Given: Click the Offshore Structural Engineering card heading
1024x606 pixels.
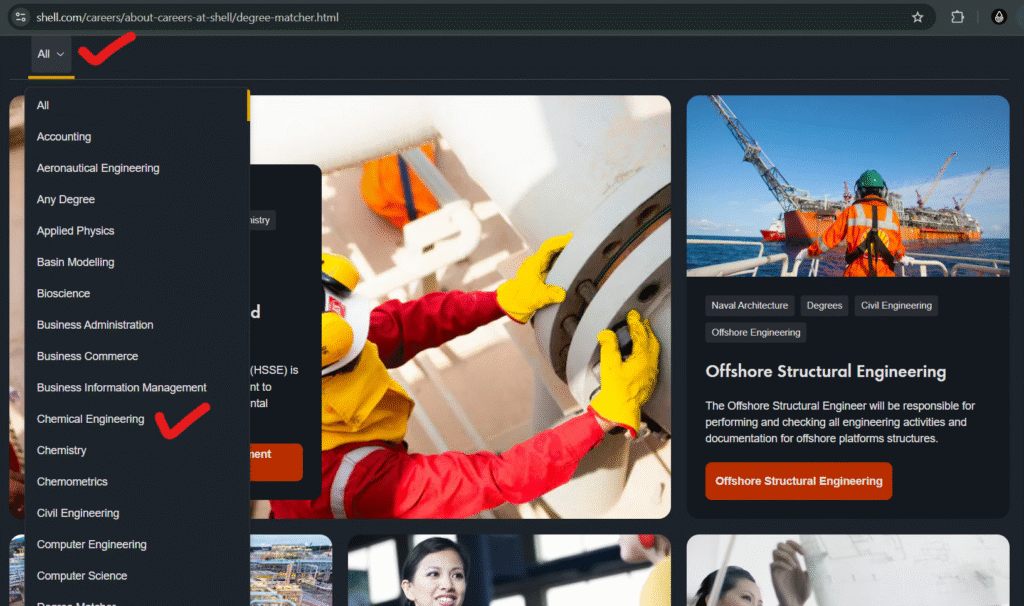Looking at the screenshot, I should coord(825,371).
